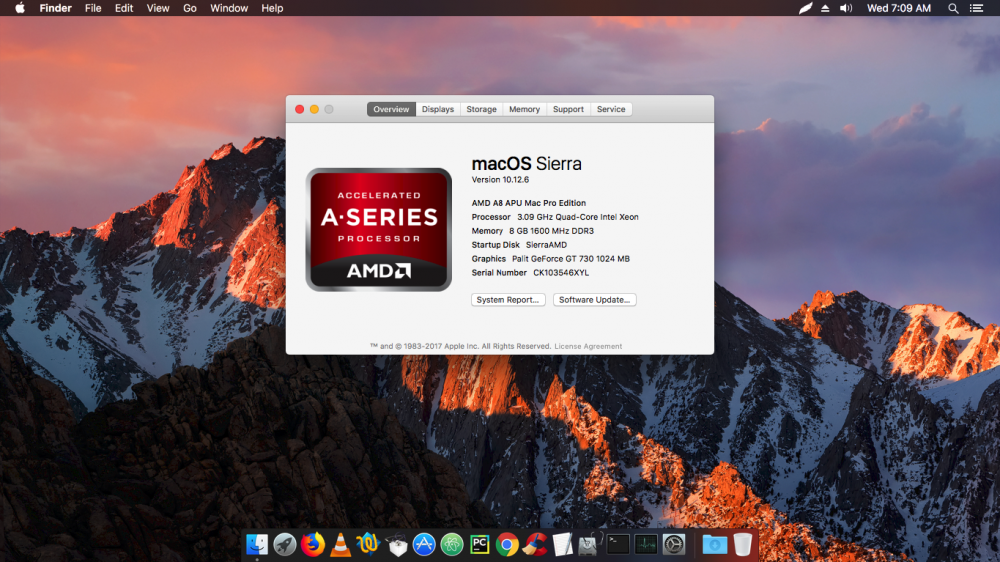Click the Wed 7:09 AM clock
Image resolution: width=1000 pixels, height=562 pixels.
tap(899, 8)
